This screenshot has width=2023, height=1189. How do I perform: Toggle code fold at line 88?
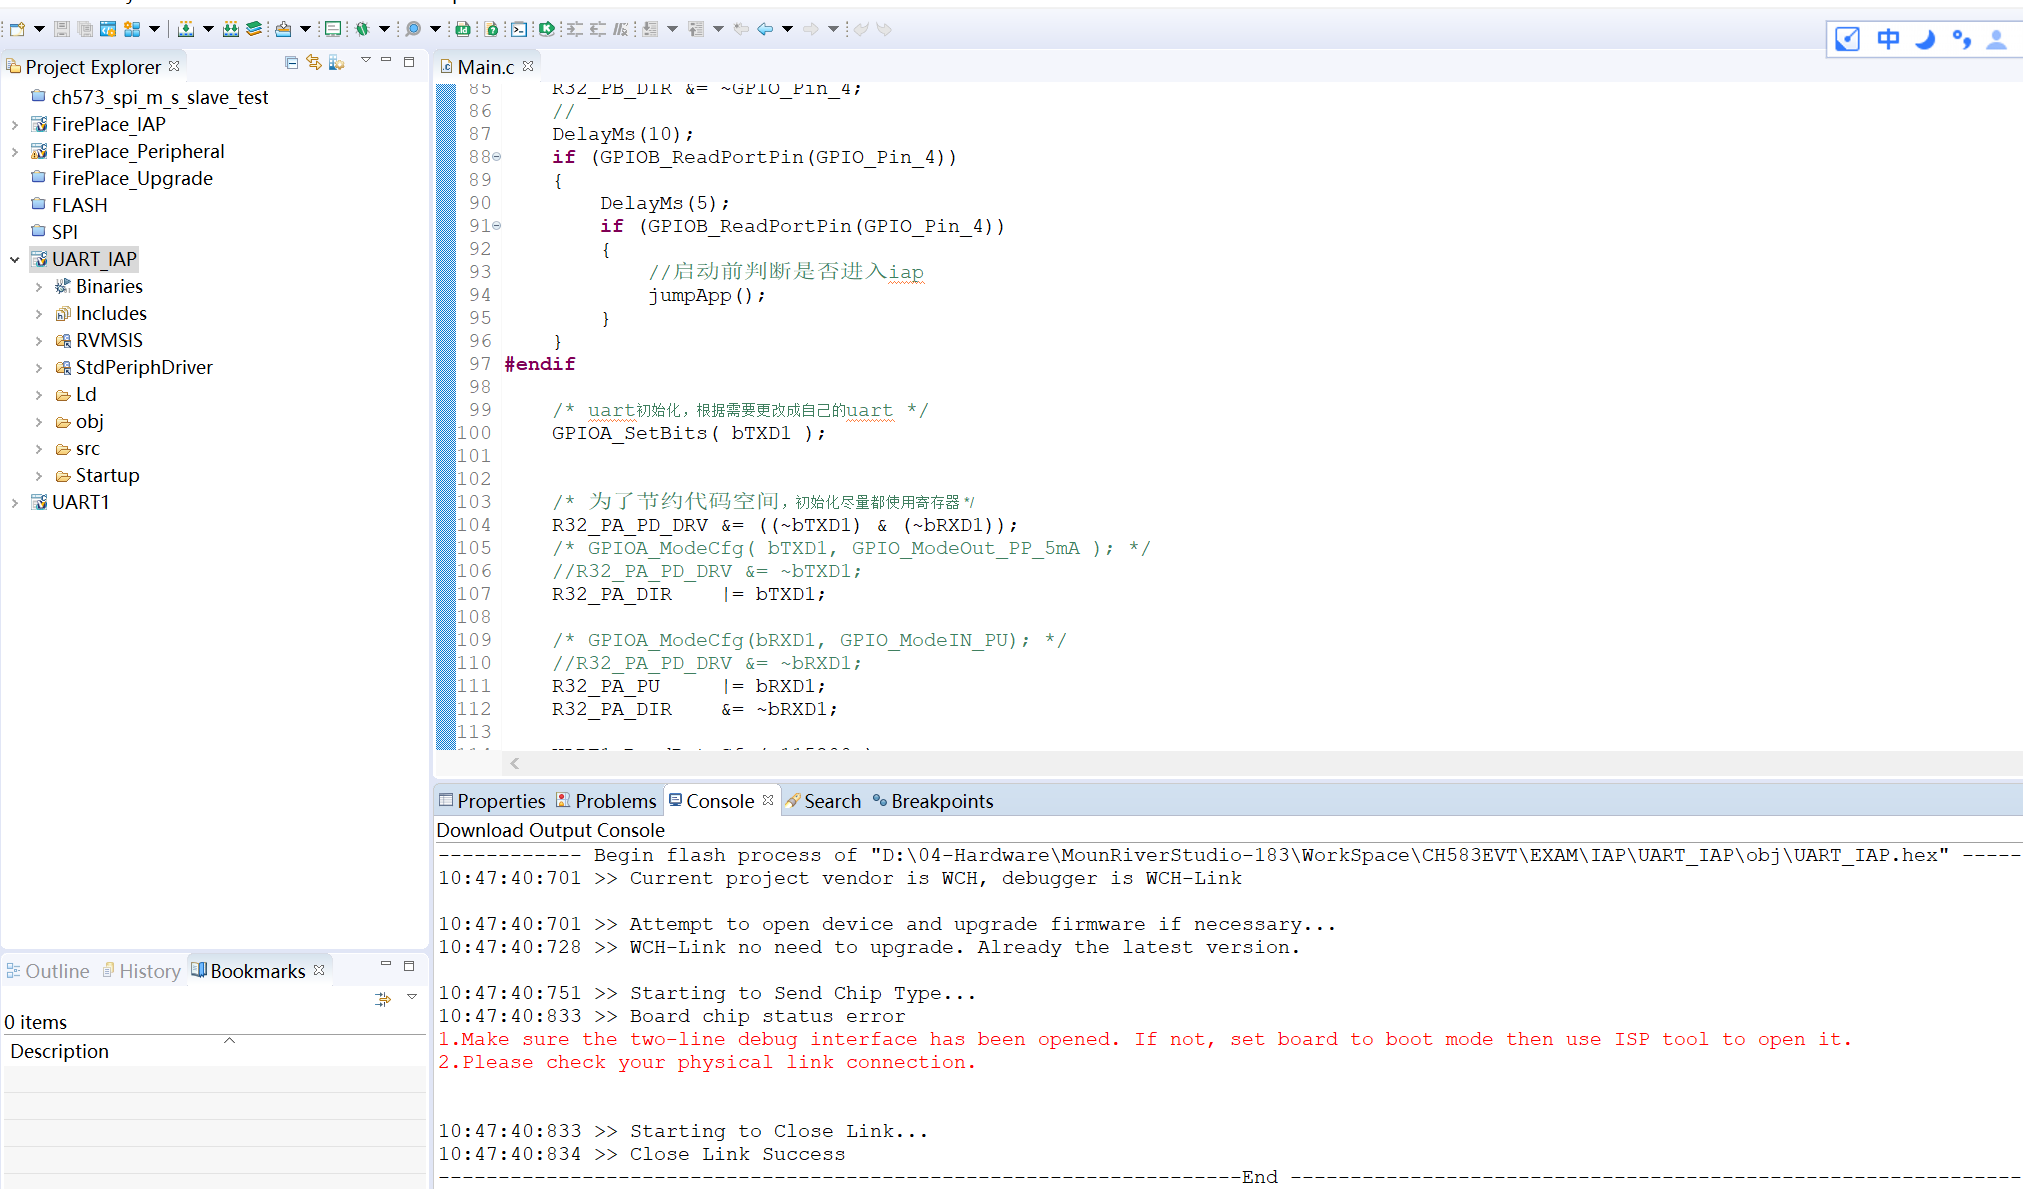click(x=496, y=157)
